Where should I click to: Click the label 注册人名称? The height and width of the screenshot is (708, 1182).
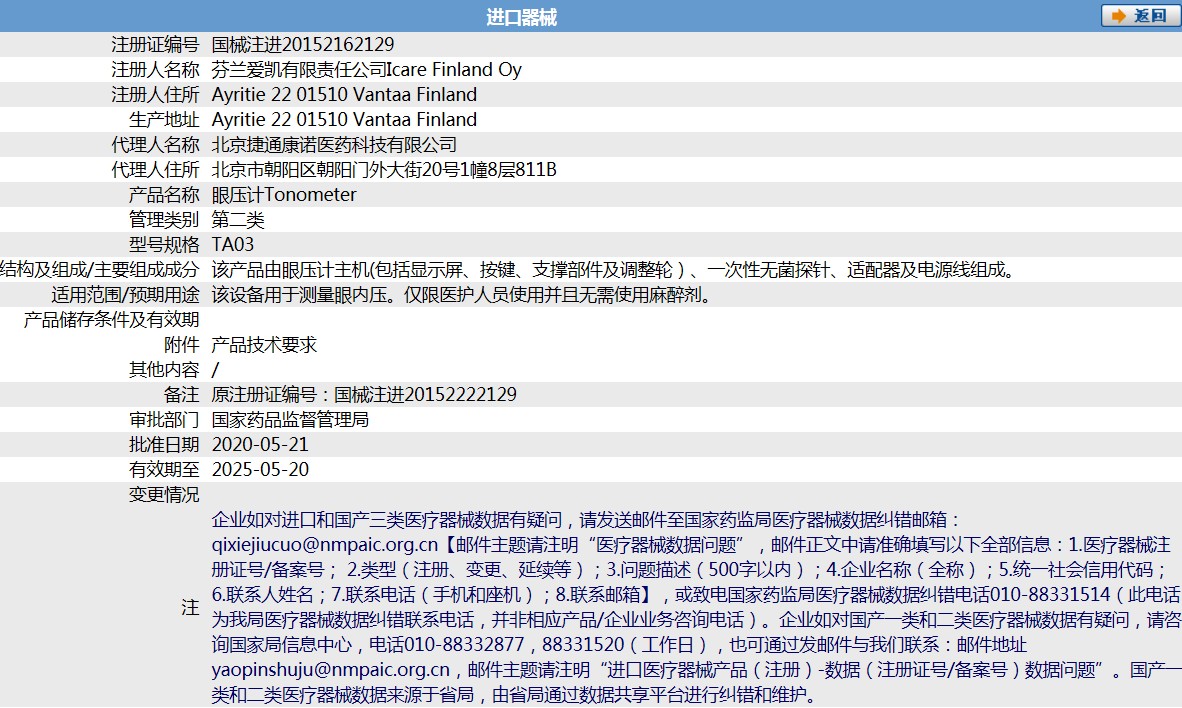tap(155, 69)
